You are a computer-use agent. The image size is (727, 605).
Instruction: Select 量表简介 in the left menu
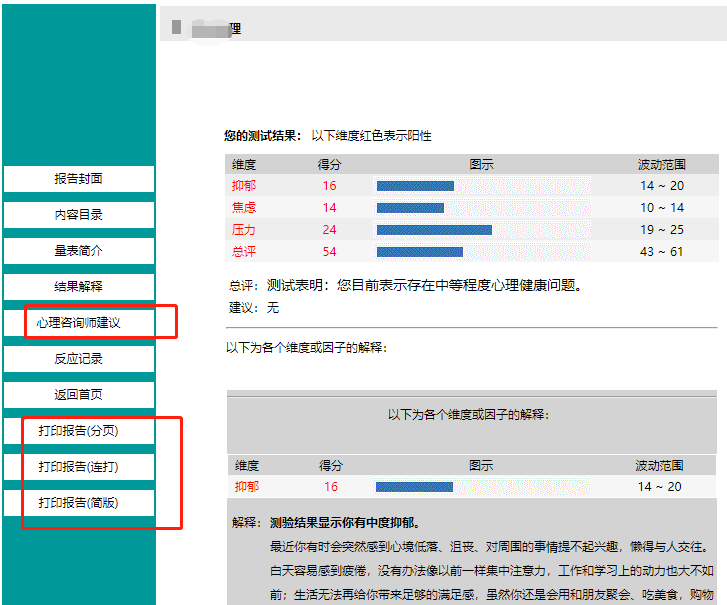point(78,251)
